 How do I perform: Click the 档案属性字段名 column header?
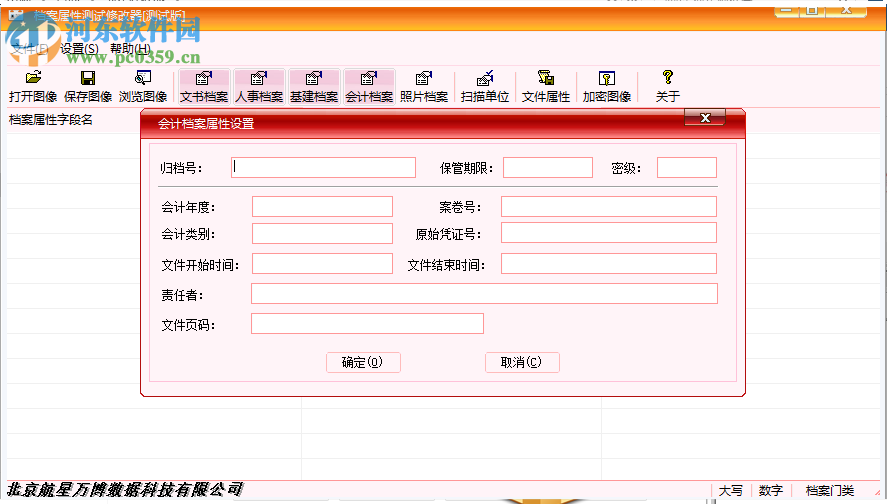pyautogui.click(x=51, y=120)
